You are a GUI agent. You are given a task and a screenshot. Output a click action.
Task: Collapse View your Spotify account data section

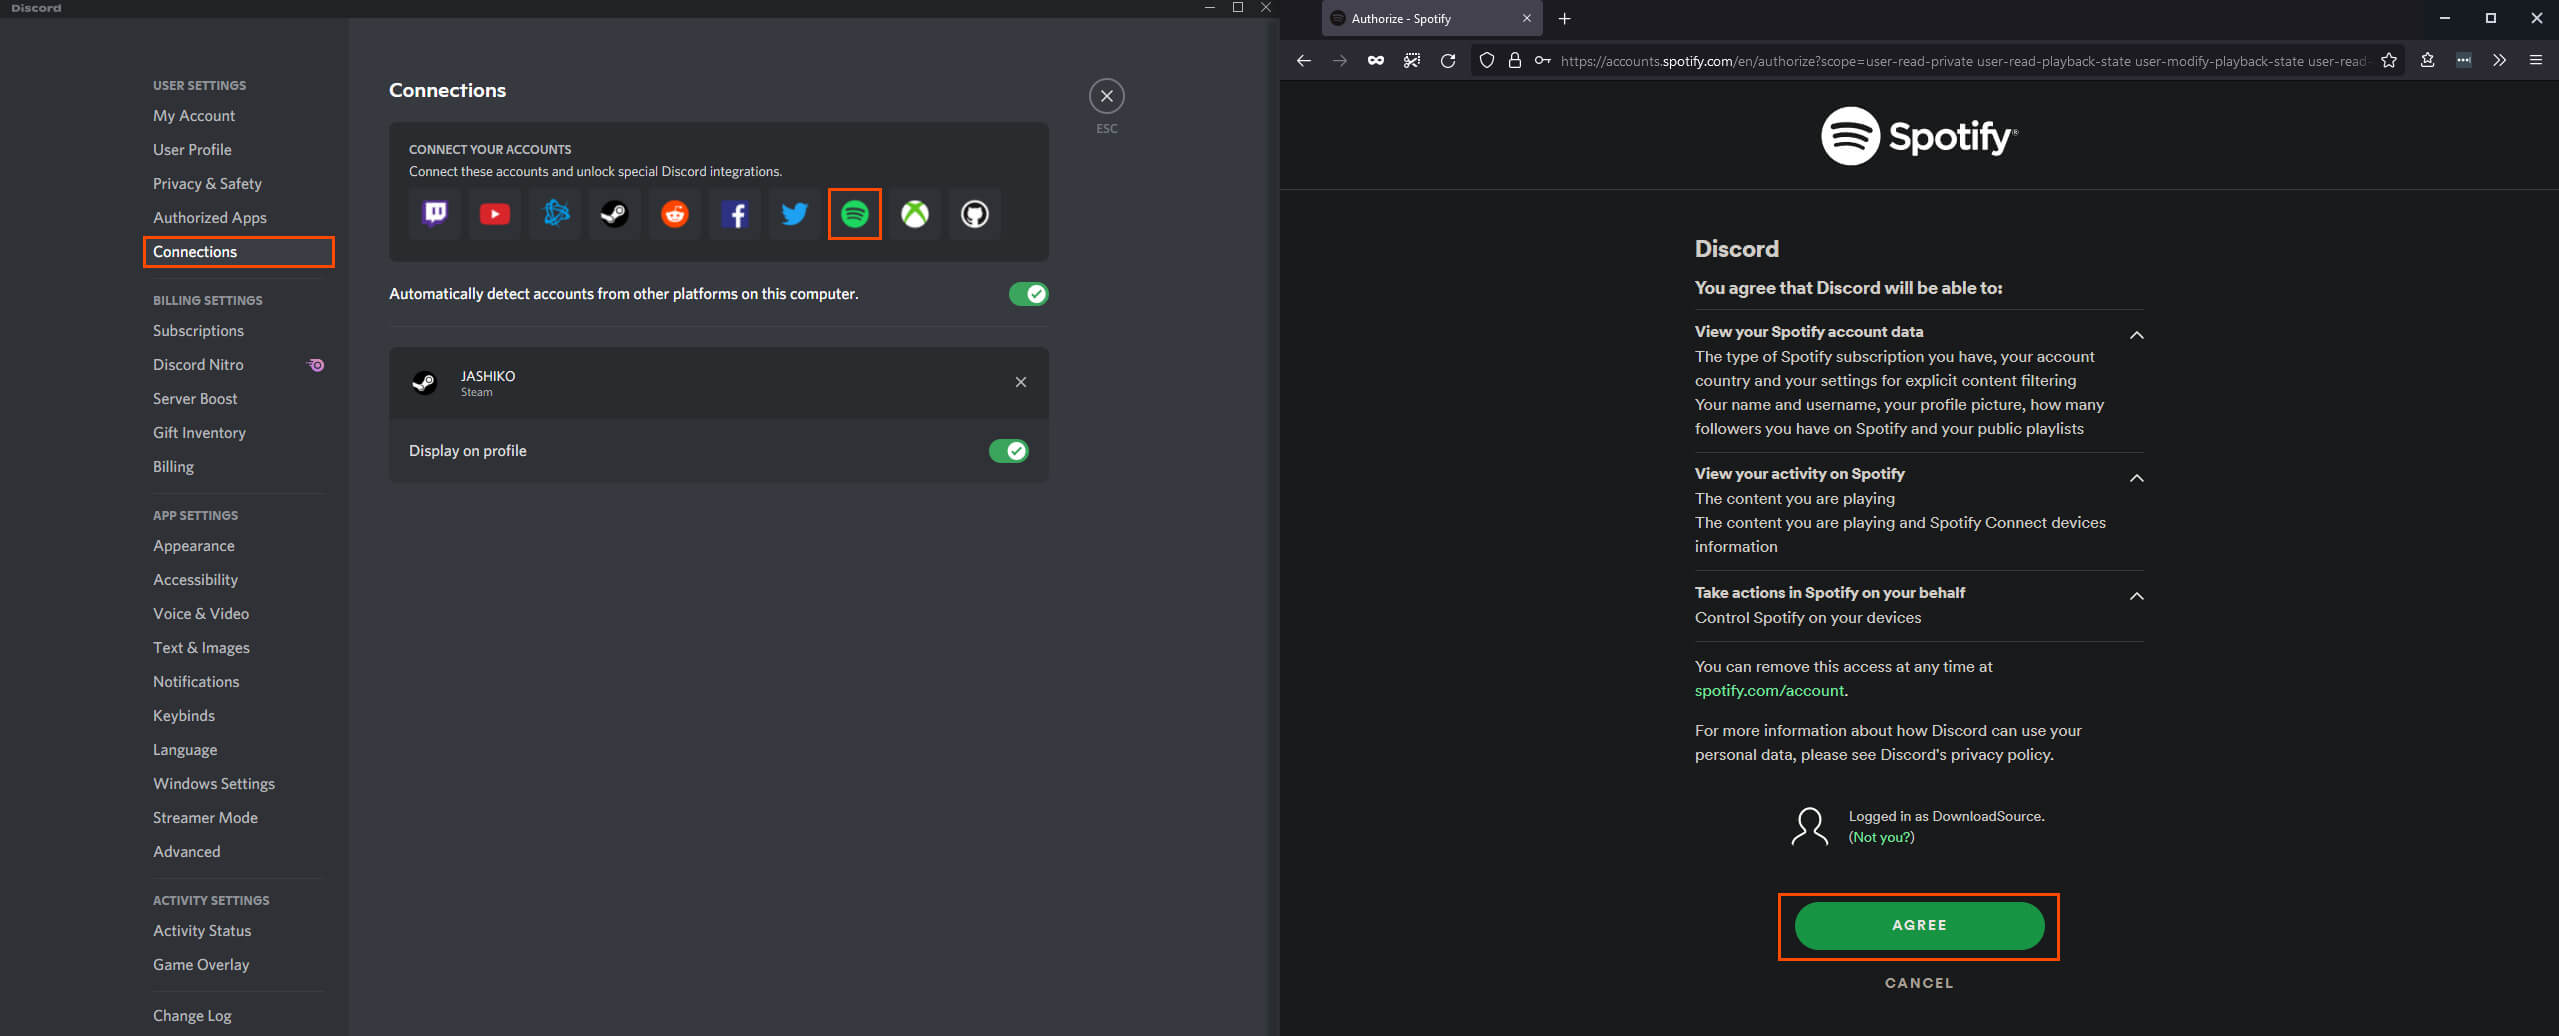pos(2137,336)
